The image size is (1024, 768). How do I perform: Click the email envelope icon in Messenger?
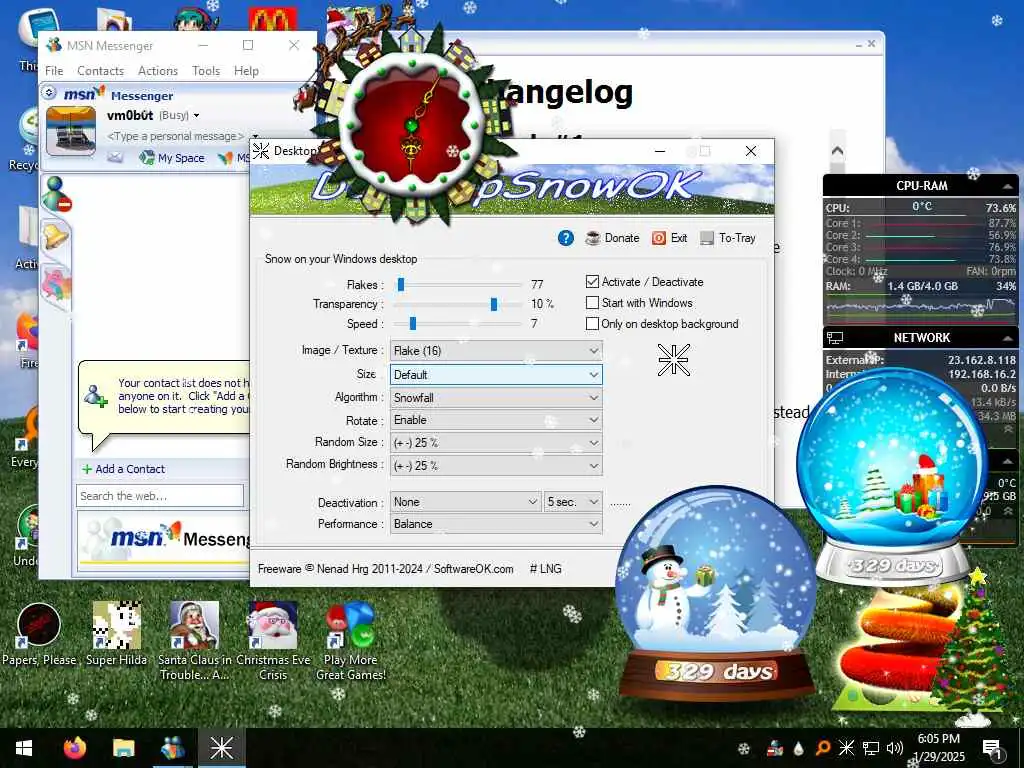point(115,157)
